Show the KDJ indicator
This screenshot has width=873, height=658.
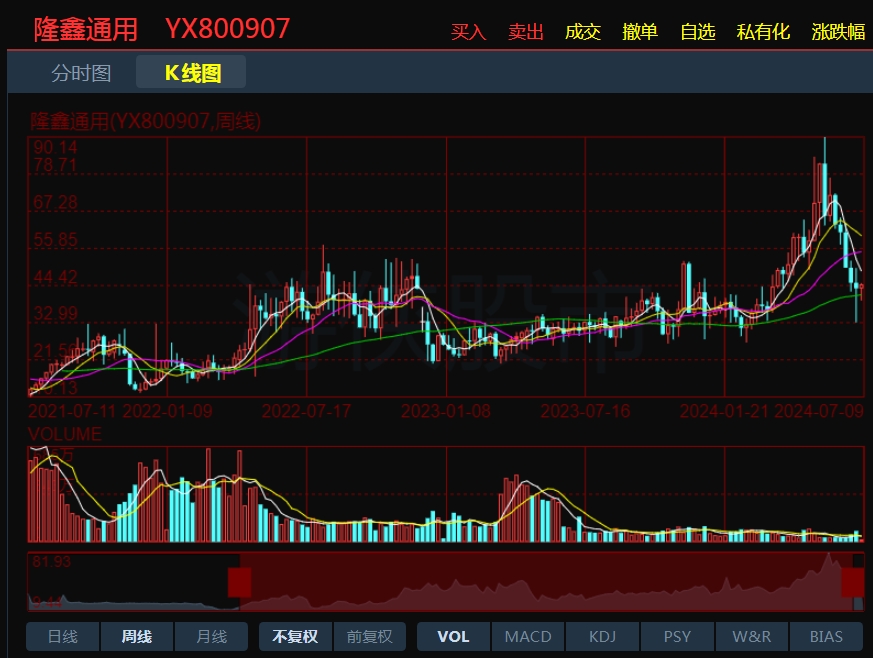pyautogui.click(x=602, y=637)
